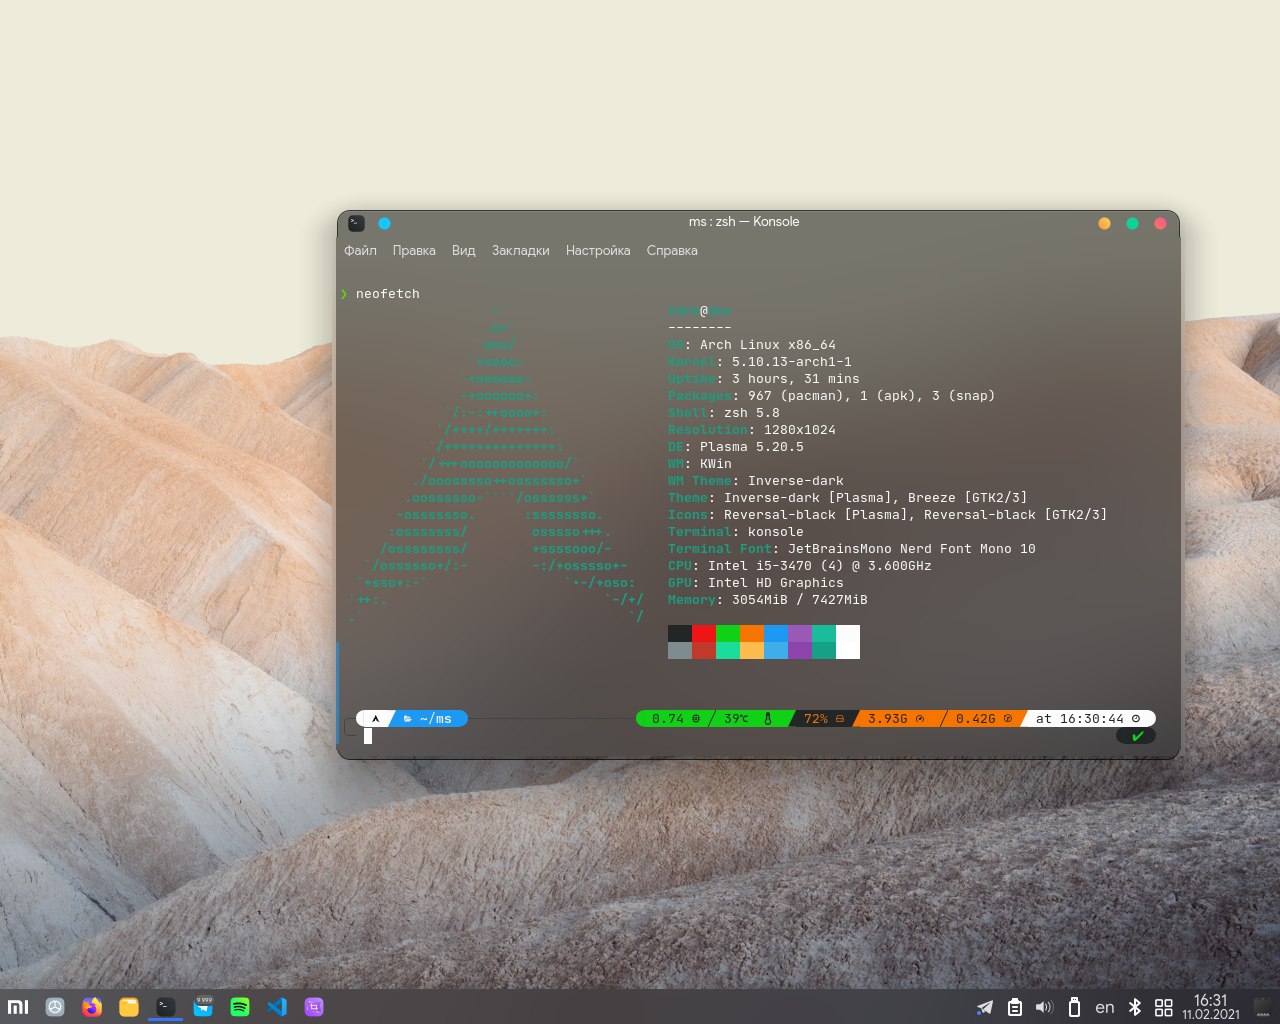Image resolution: width=1280 pixels, height=1024 pixels.
Task: Click the Arch logo prompt segment
Action: 375,718
